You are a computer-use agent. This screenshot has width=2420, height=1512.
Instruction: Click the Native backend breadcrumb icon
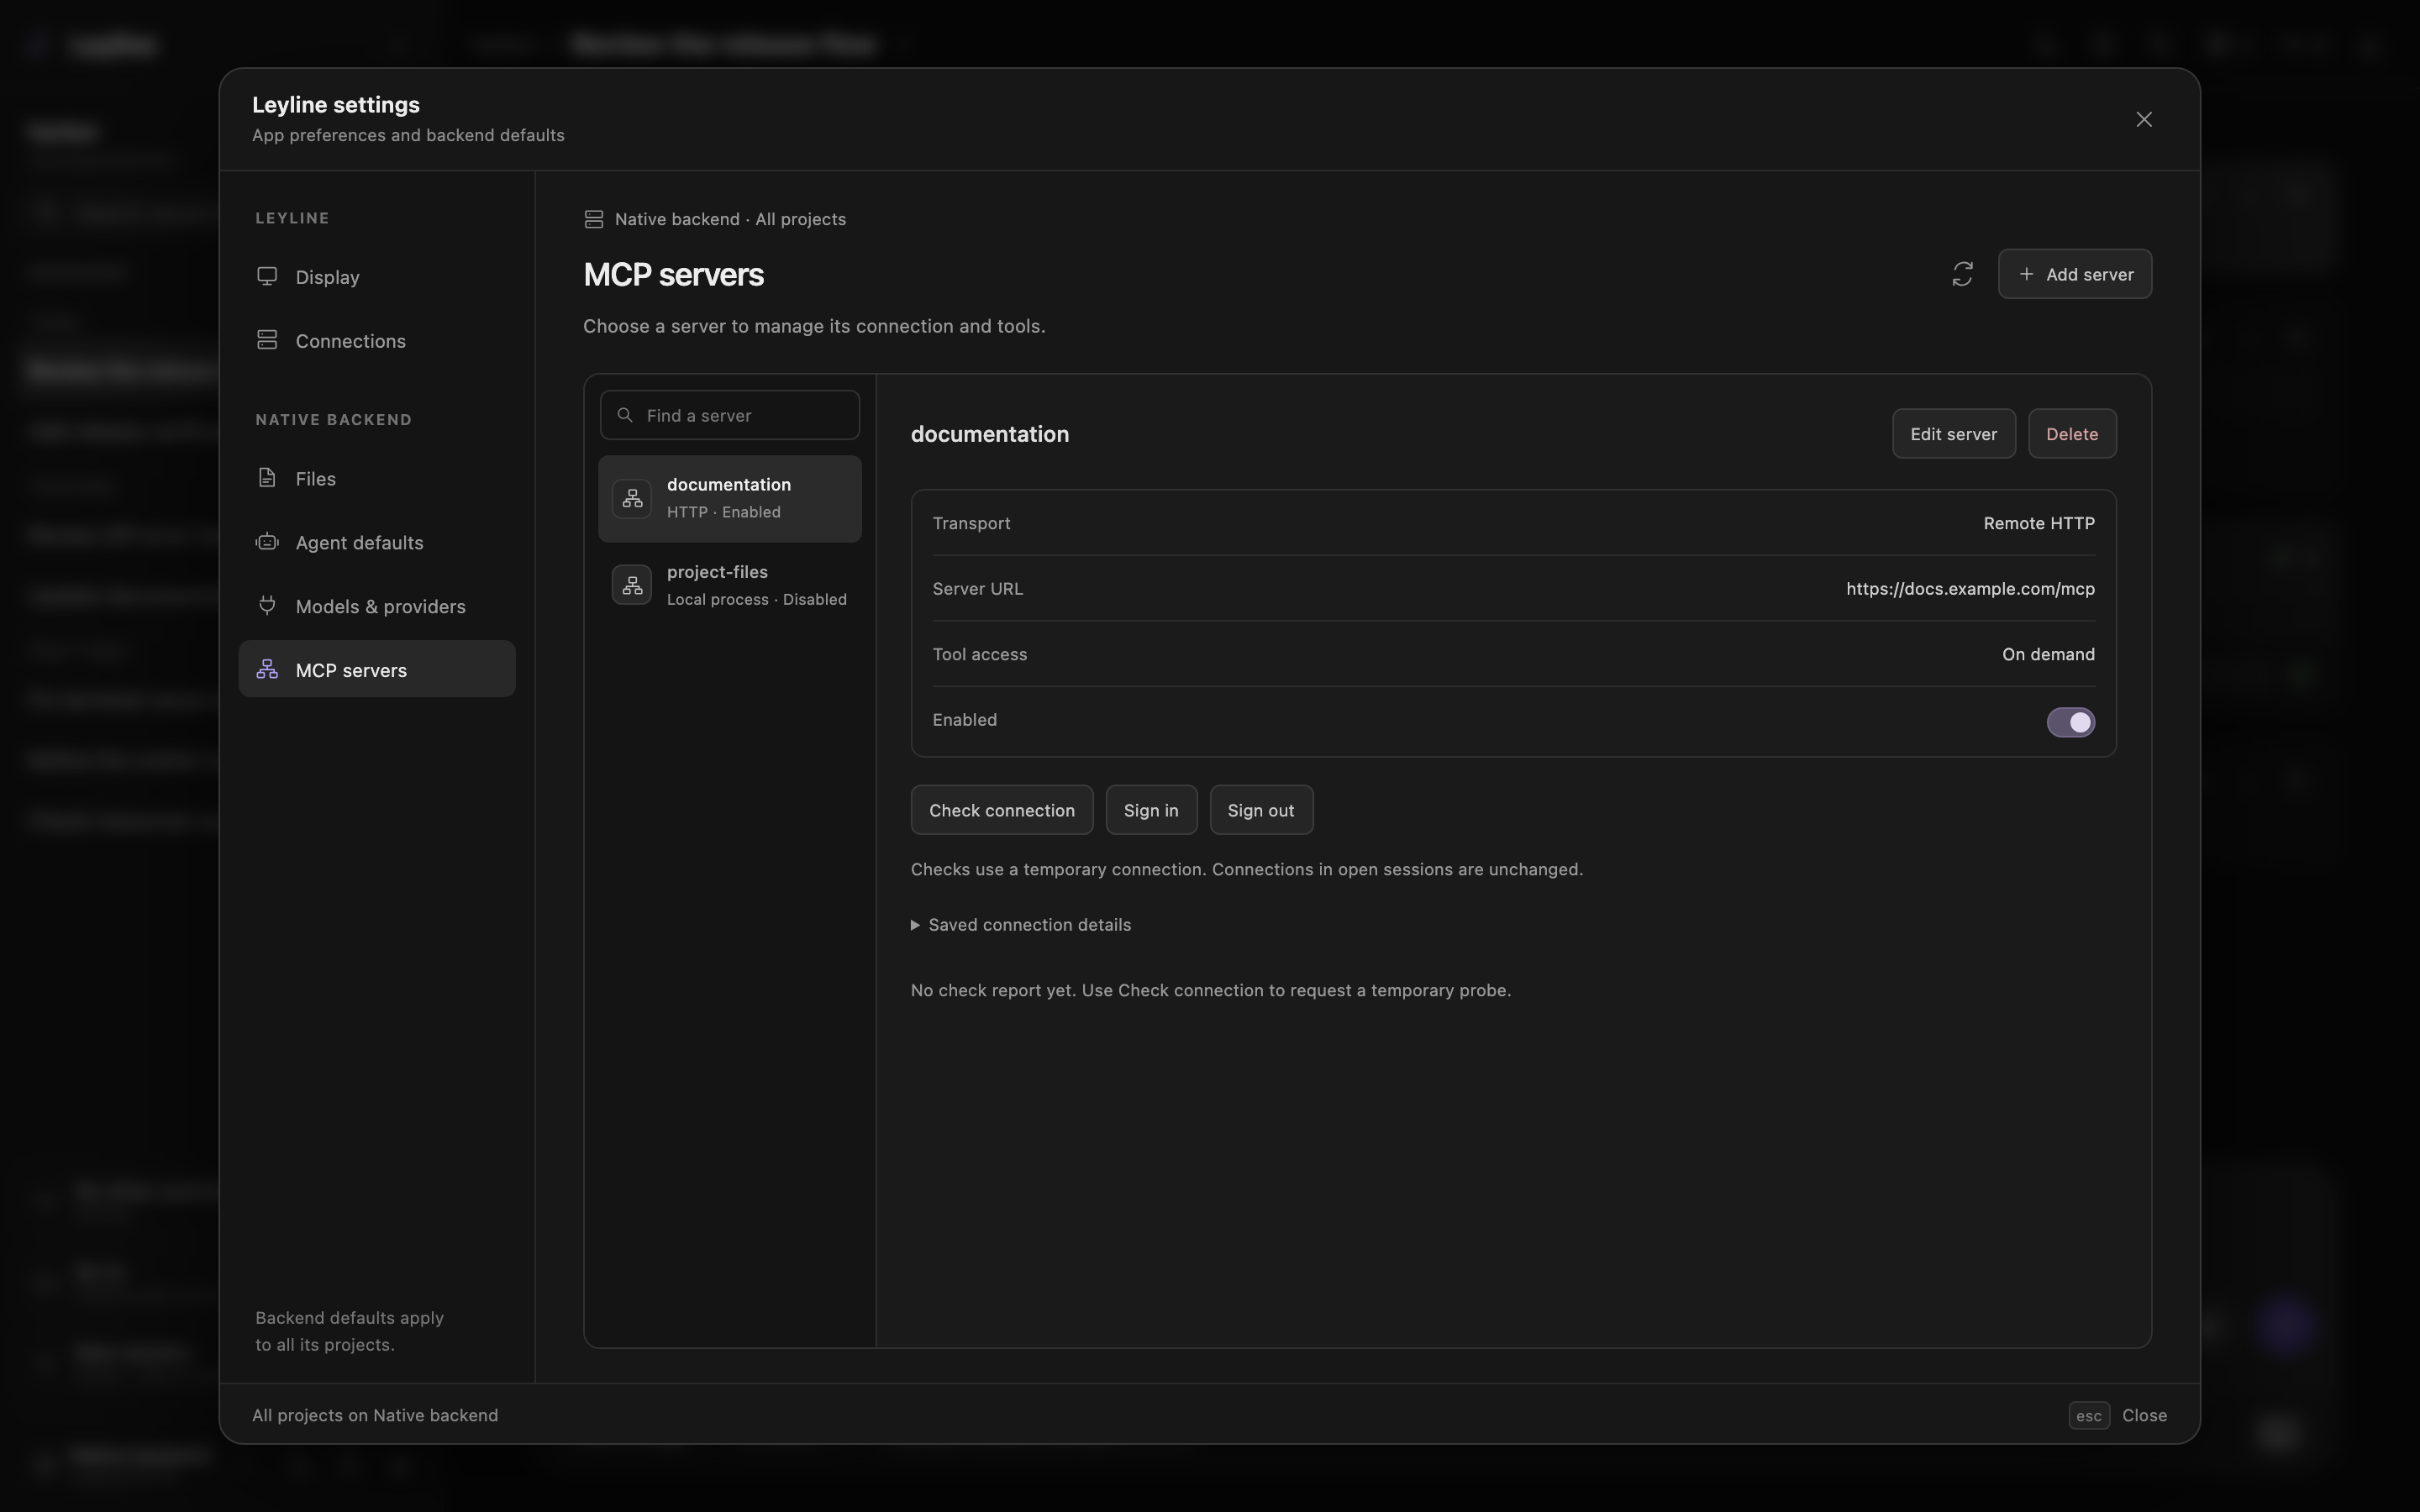(594, 219)
